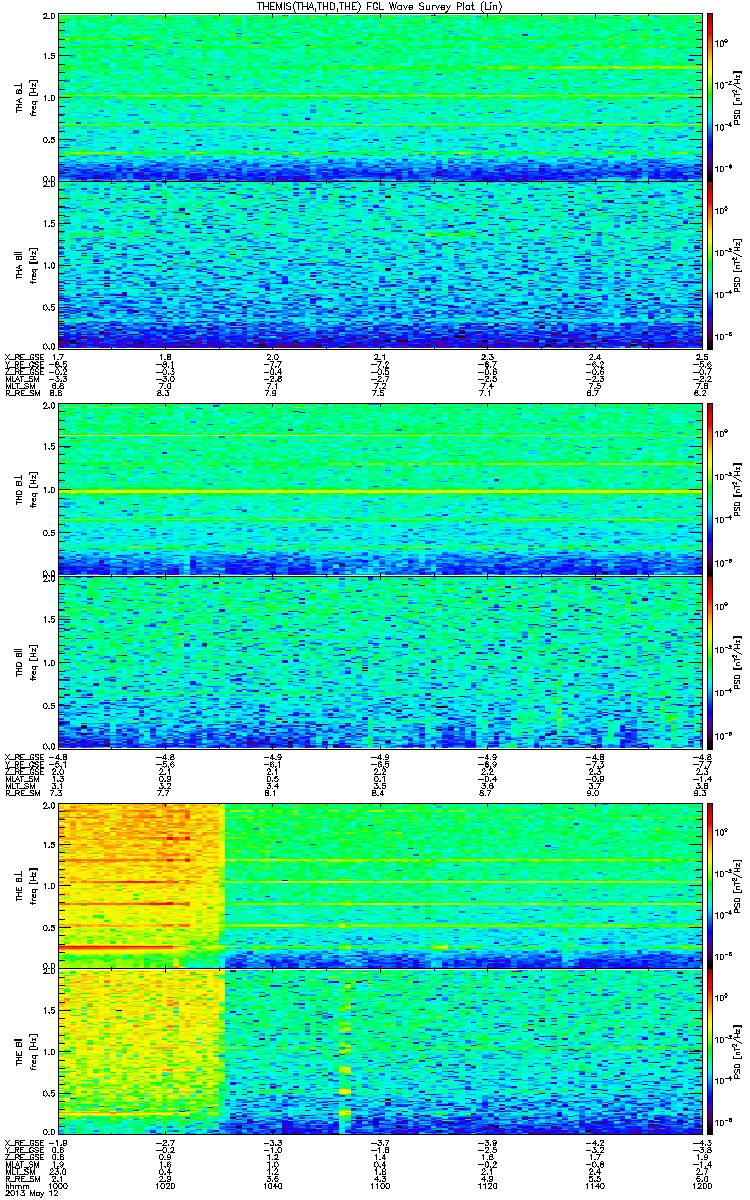Viewport: 750px width, 1200px height.
Task: Click the R_RE_SM row label under THA panels
Action: point(21,395)
